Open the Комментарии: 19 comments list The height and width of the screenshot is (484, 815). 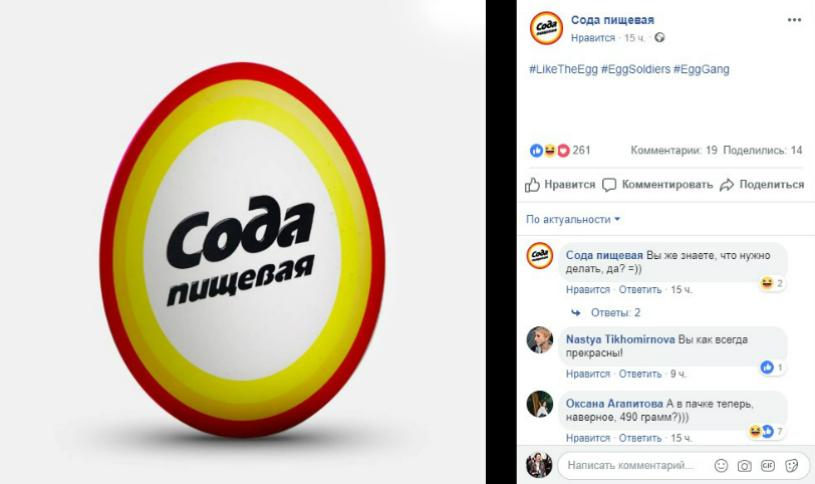click(674, 150)
